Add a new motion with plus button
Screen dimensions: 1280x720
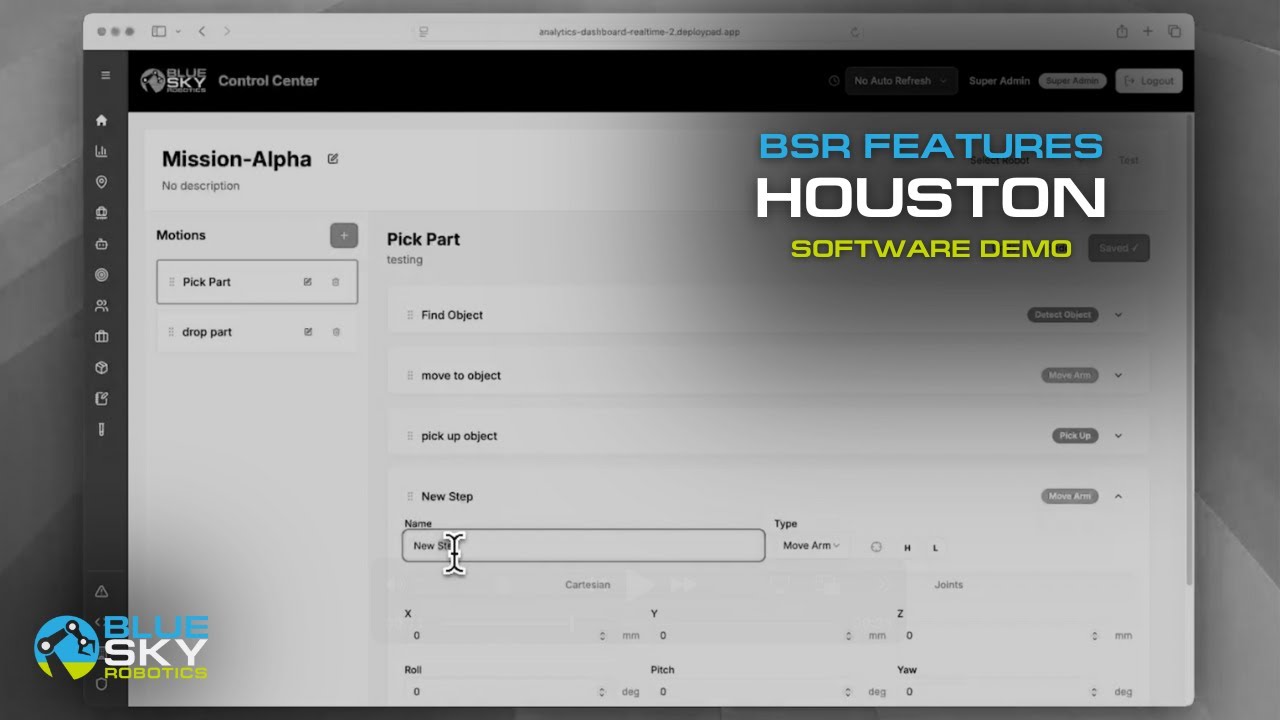344,236
